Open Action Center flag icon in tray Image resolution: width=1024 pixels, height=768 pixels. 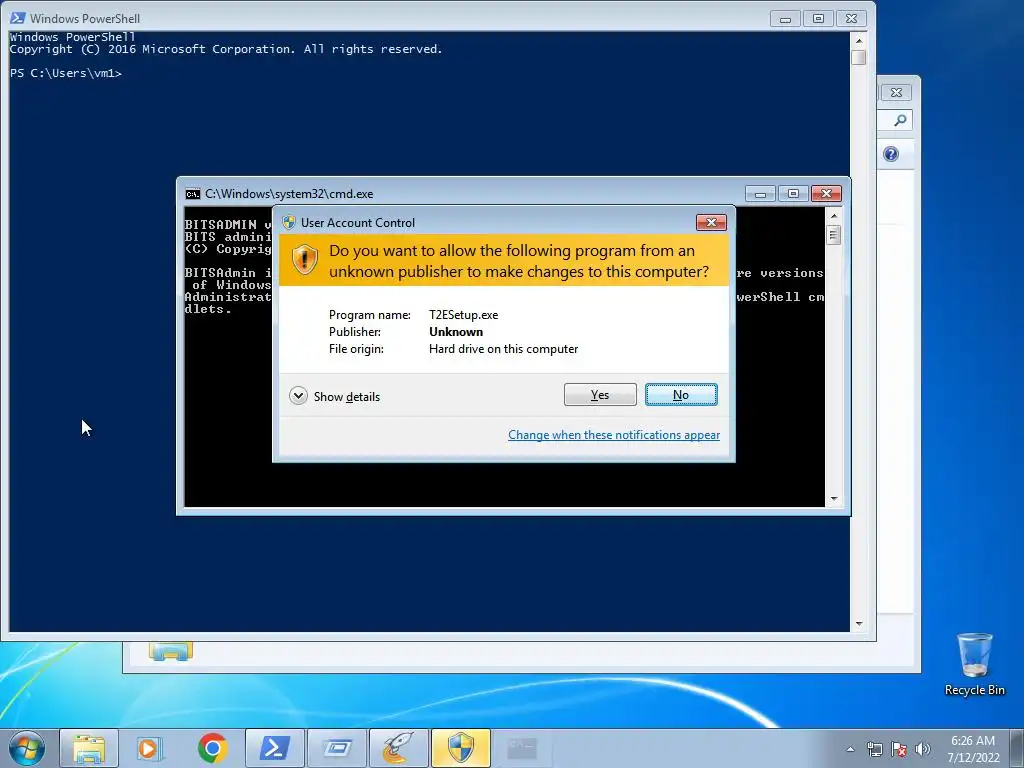(x=899, y=749)
